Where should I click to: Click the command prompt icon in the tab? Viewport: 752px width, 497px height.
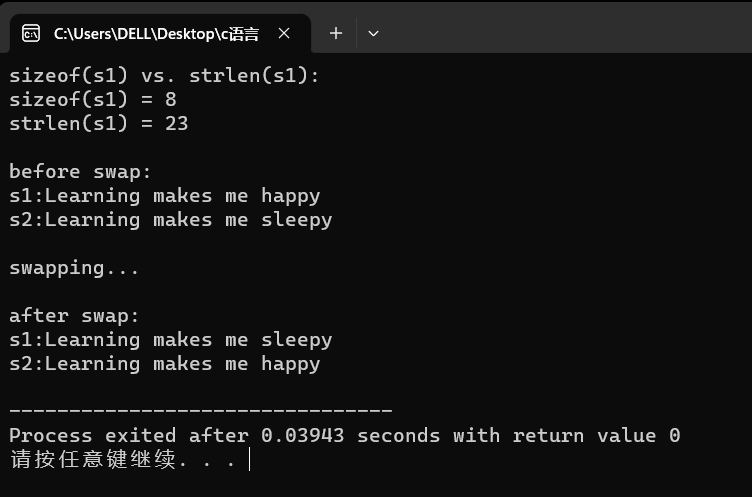[31, 33]
